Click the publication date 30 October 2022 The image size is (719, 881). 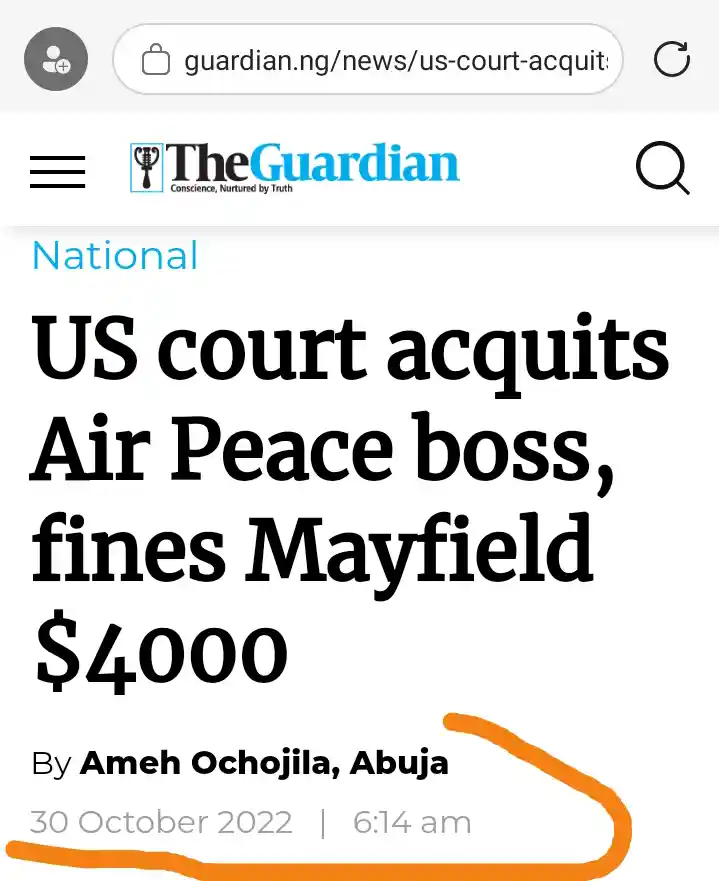click(160, 822)
